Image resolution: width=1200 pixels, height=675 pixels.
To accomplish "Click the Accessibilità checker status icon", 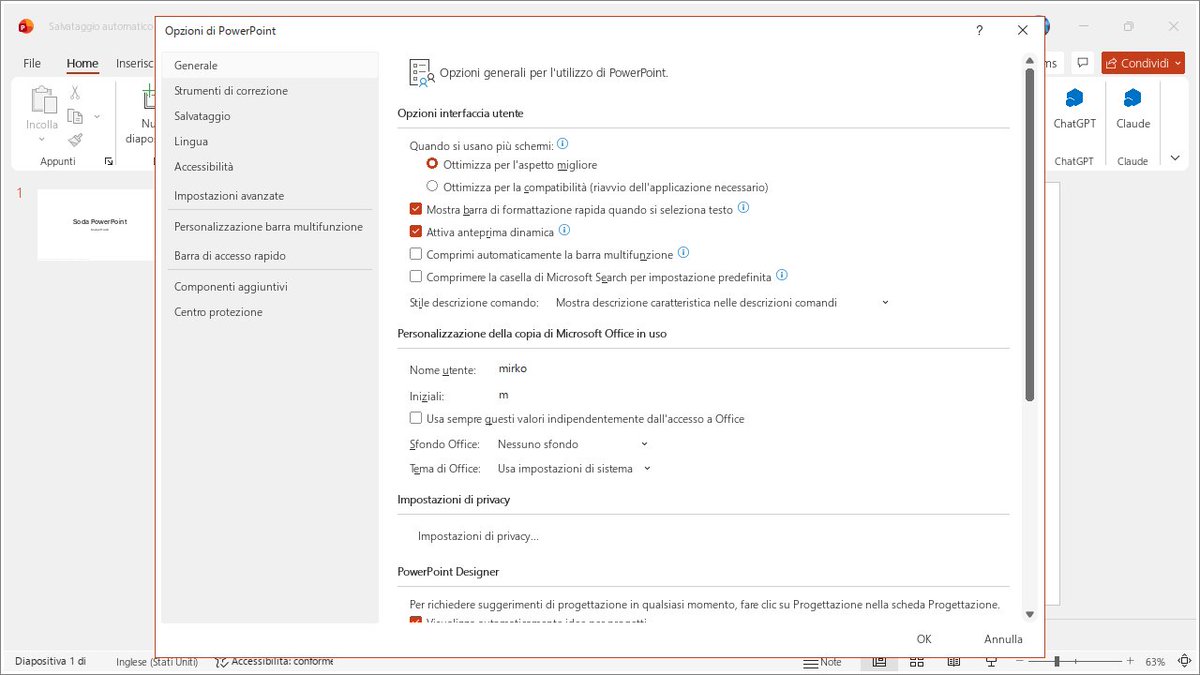I will pos(221,662).
